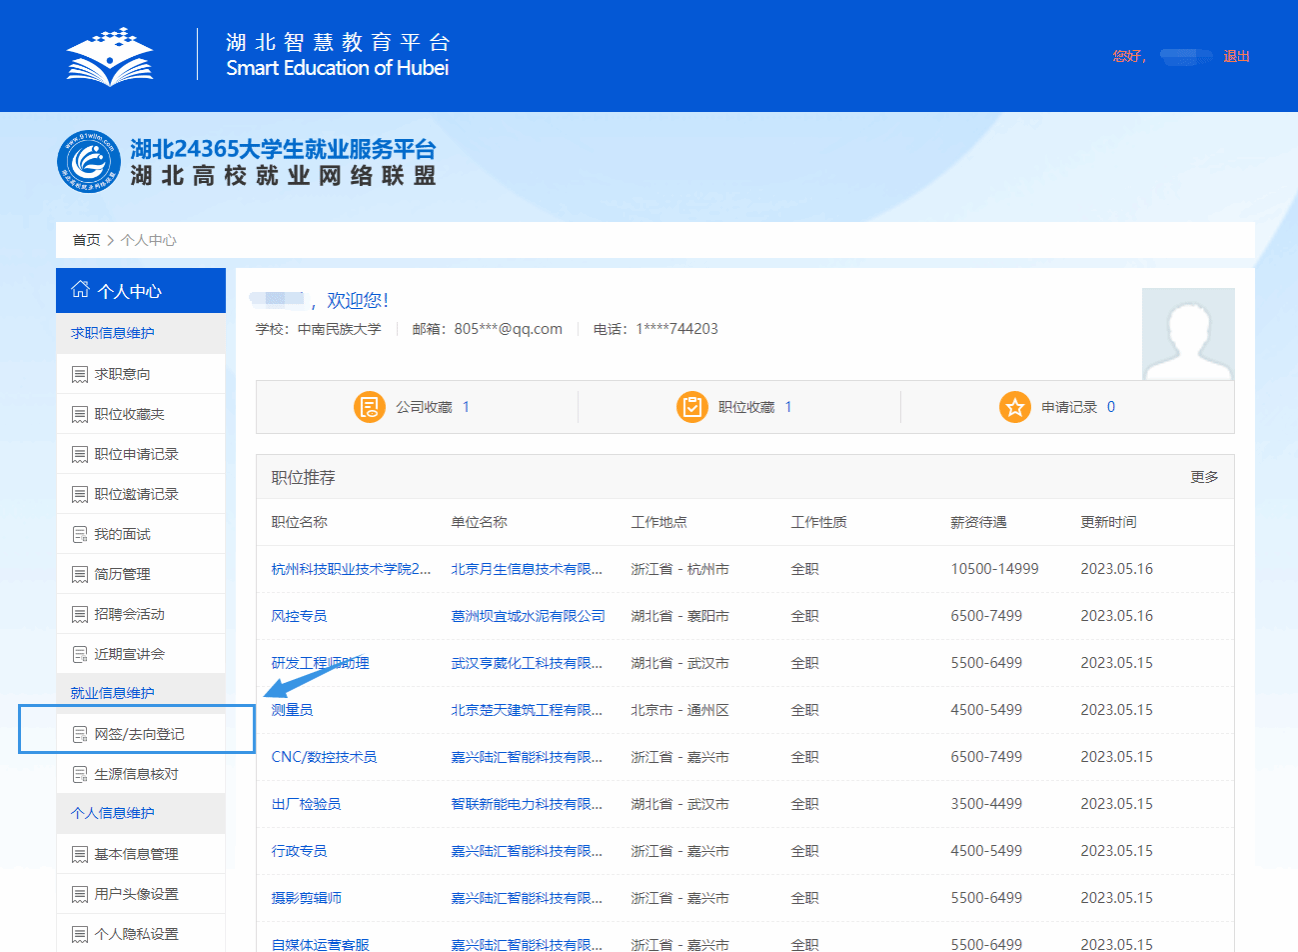
Task: Open company 葛洲坝宜城水泥有限公司 link
Action: pos(528,616)
